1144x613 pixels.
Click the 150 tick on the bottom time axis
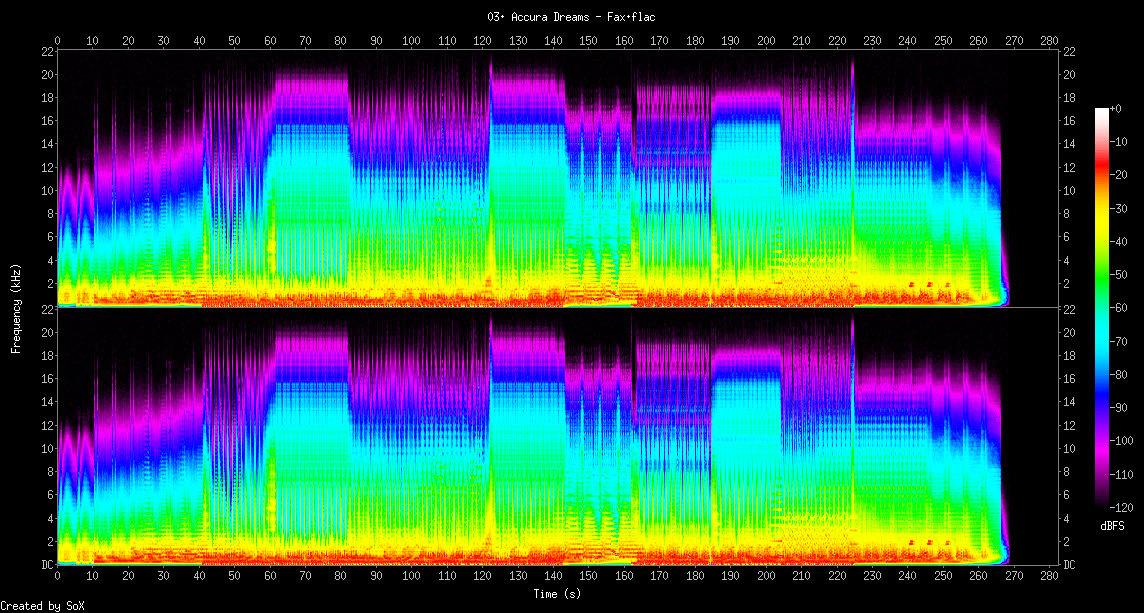(588, 577)
